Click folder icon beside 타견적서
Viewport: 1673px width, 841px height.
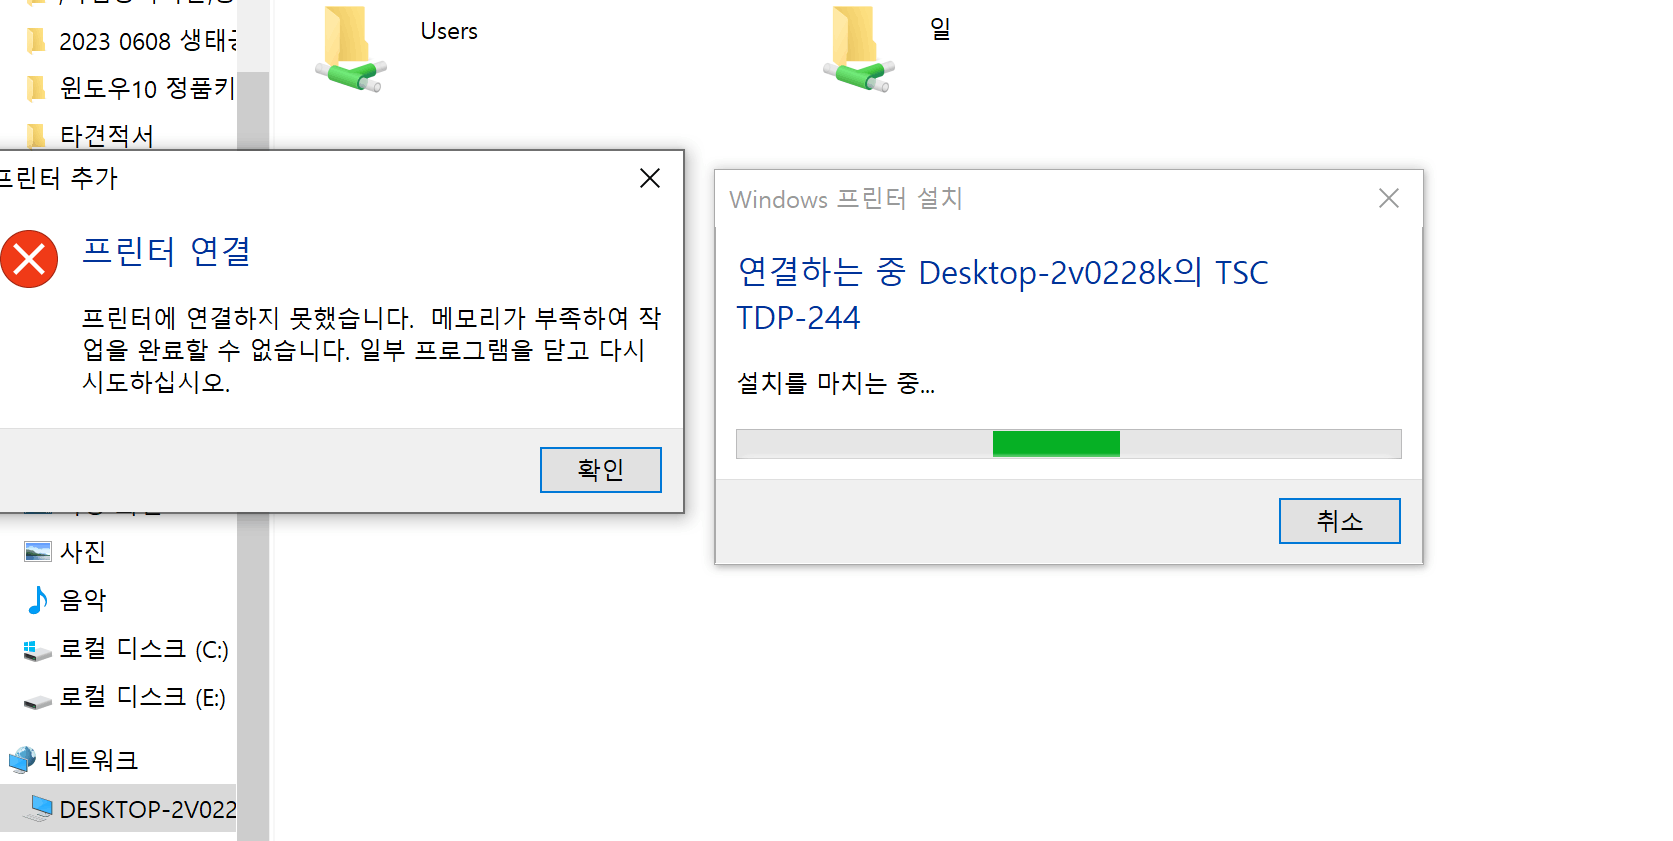[x=37, y=134]
